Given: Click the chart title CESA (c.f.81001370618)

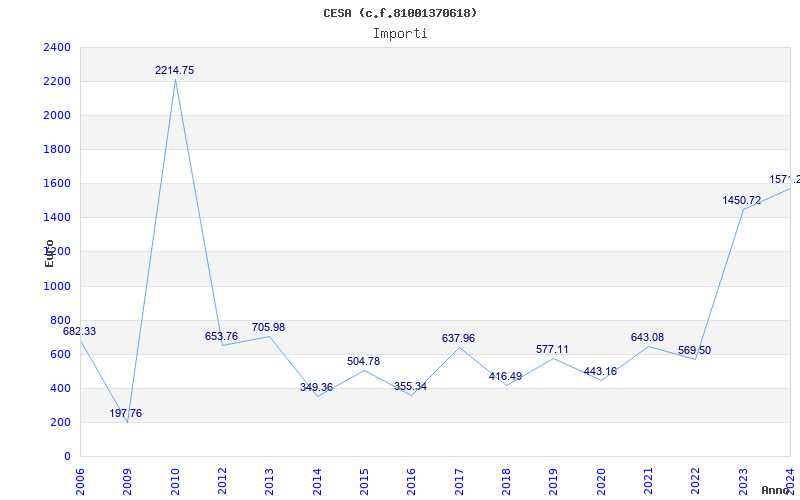Looking at the screenshot, I should pos(400,13).
